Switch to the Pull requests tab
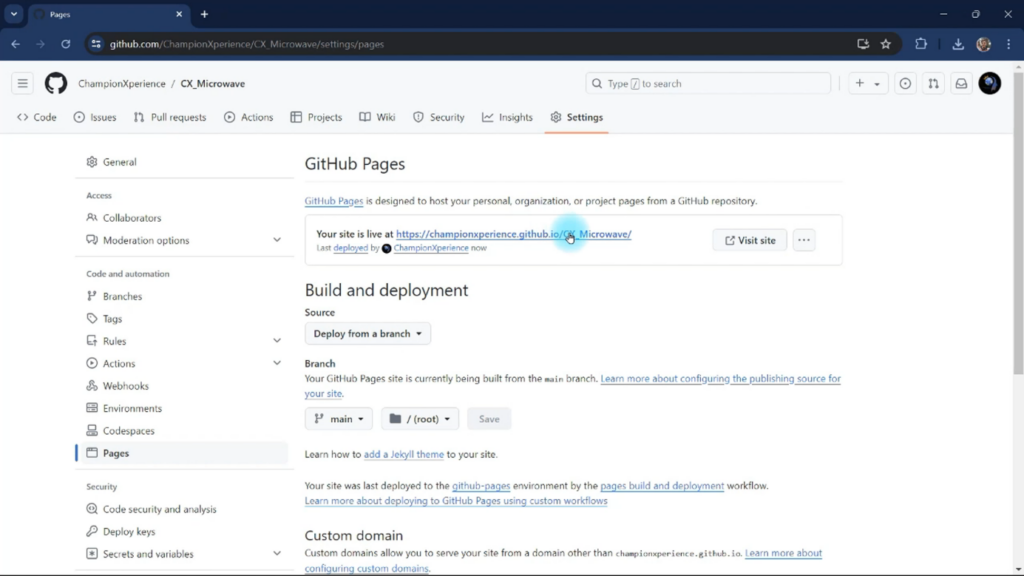The width and height of the screenshot is (1024, 576). point(170,118)
